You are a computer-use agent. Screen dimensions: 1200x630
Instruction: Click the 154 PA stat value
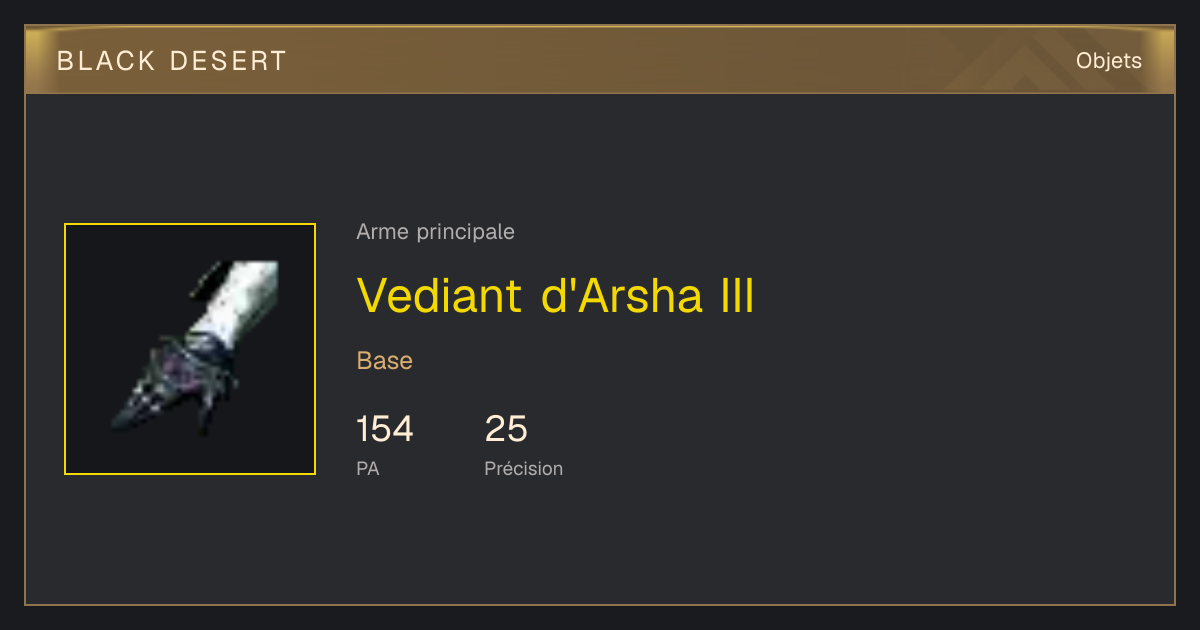coord(384,429)
